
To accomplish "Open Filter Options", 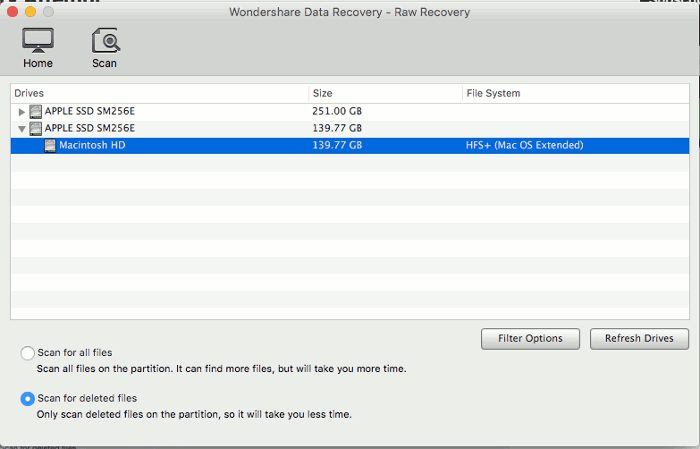I will (530, 339).
